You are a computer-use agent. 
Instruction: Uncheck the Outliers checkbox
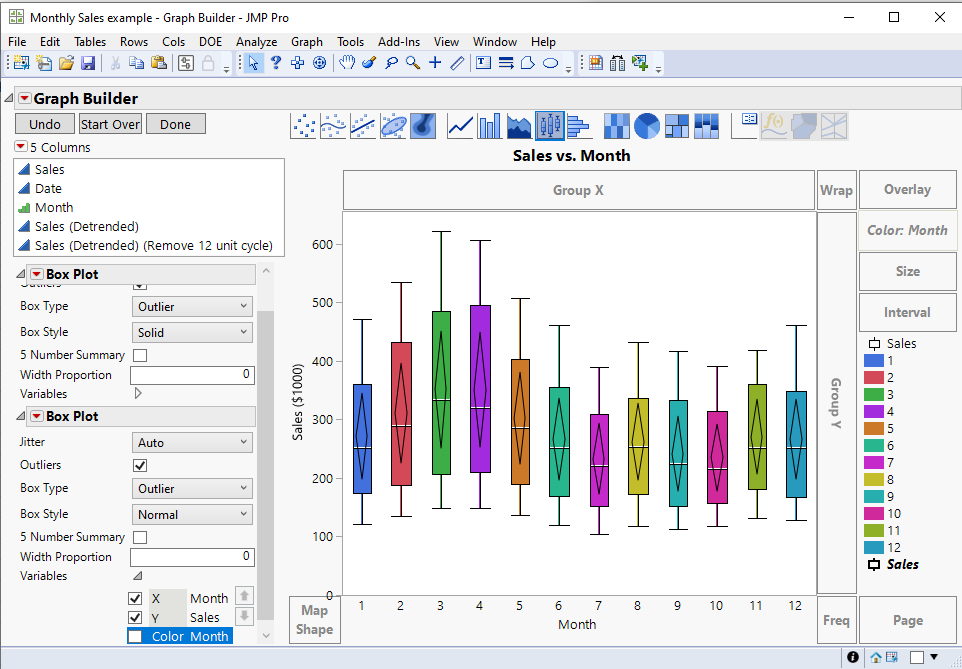[x=140, y=465]
